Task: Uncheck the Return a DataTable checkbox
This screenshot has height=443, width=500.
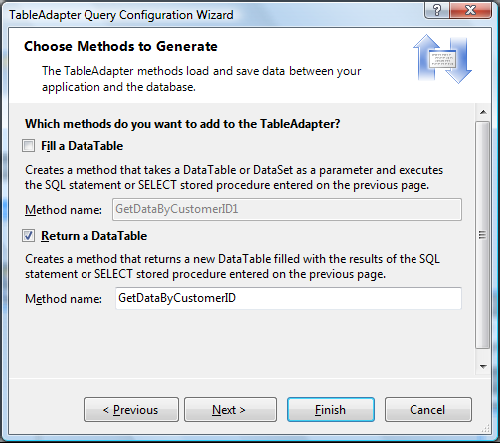Action: point(28,236)
